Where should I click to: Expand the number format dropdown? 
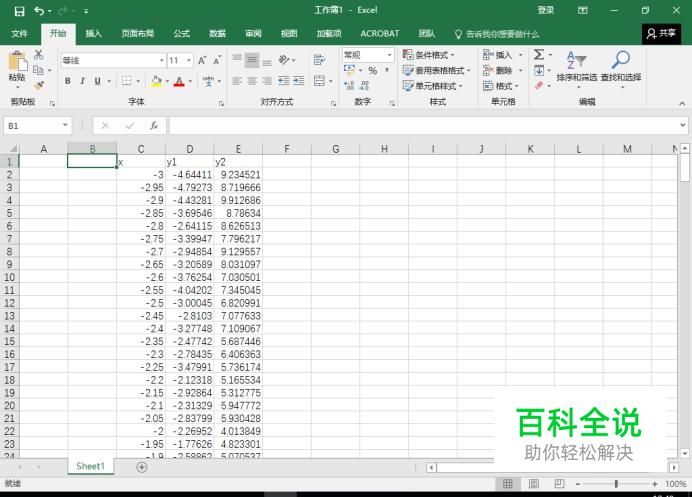tap(389, 55)
